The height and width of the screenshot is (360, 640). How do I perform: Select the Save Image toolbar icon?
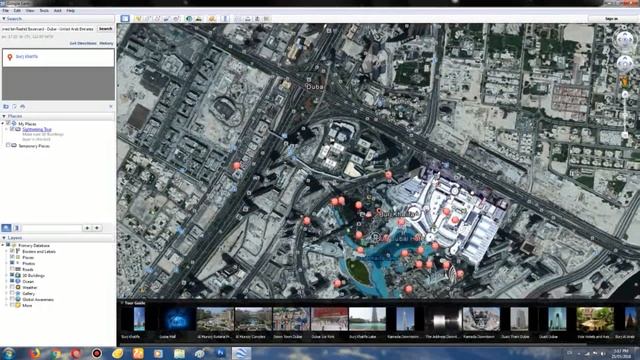click(257, 19)
